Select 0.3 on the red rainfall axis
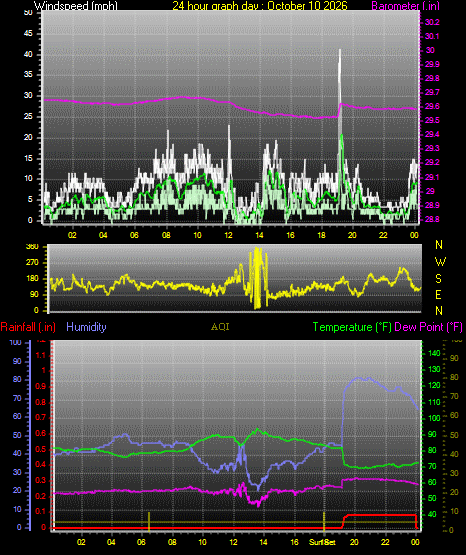This screenshot has width=466, height=555. 41,481
